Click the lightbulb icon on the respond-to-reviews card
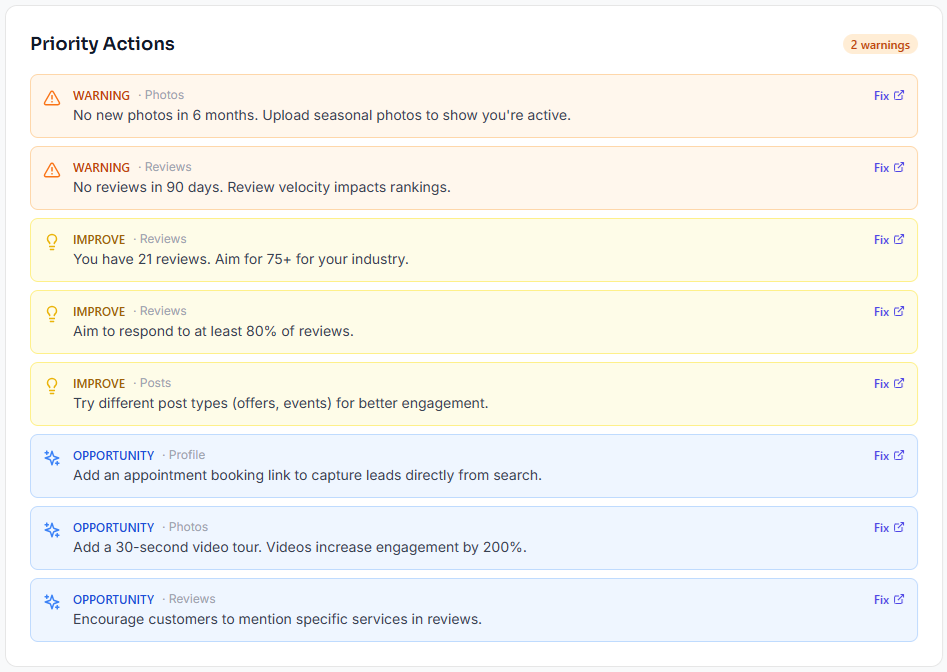The image size is (947, 672). tap(51, 313)
